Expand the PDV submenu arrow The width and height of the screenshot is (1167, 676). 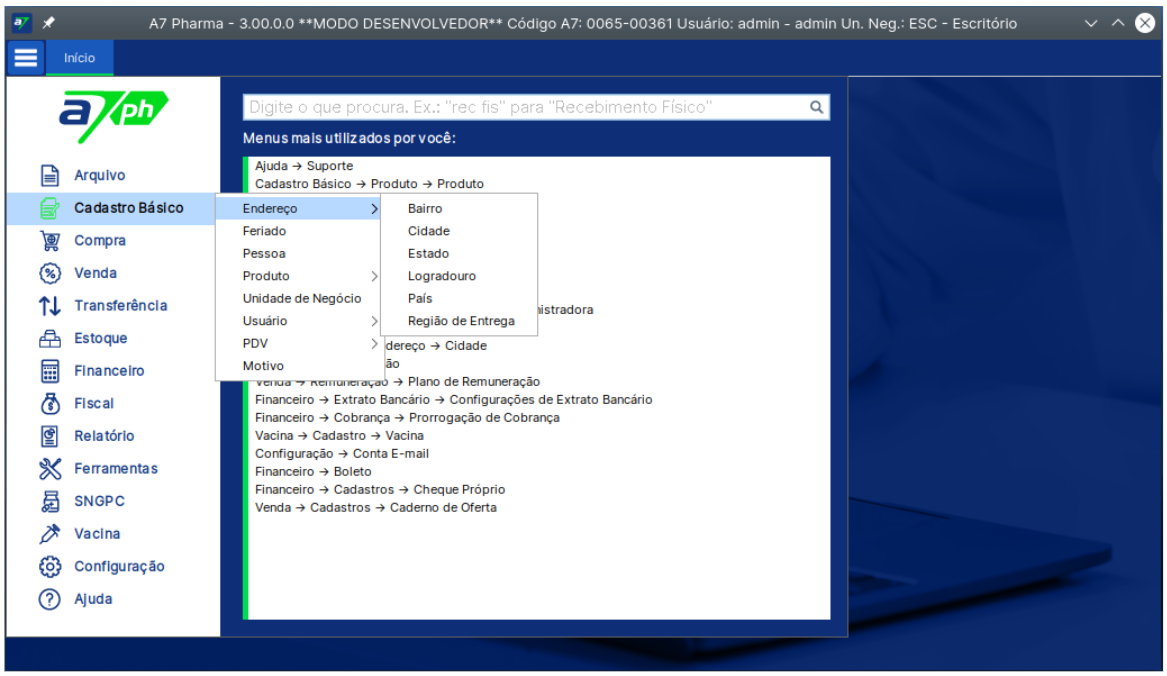[x=374, y=343]
